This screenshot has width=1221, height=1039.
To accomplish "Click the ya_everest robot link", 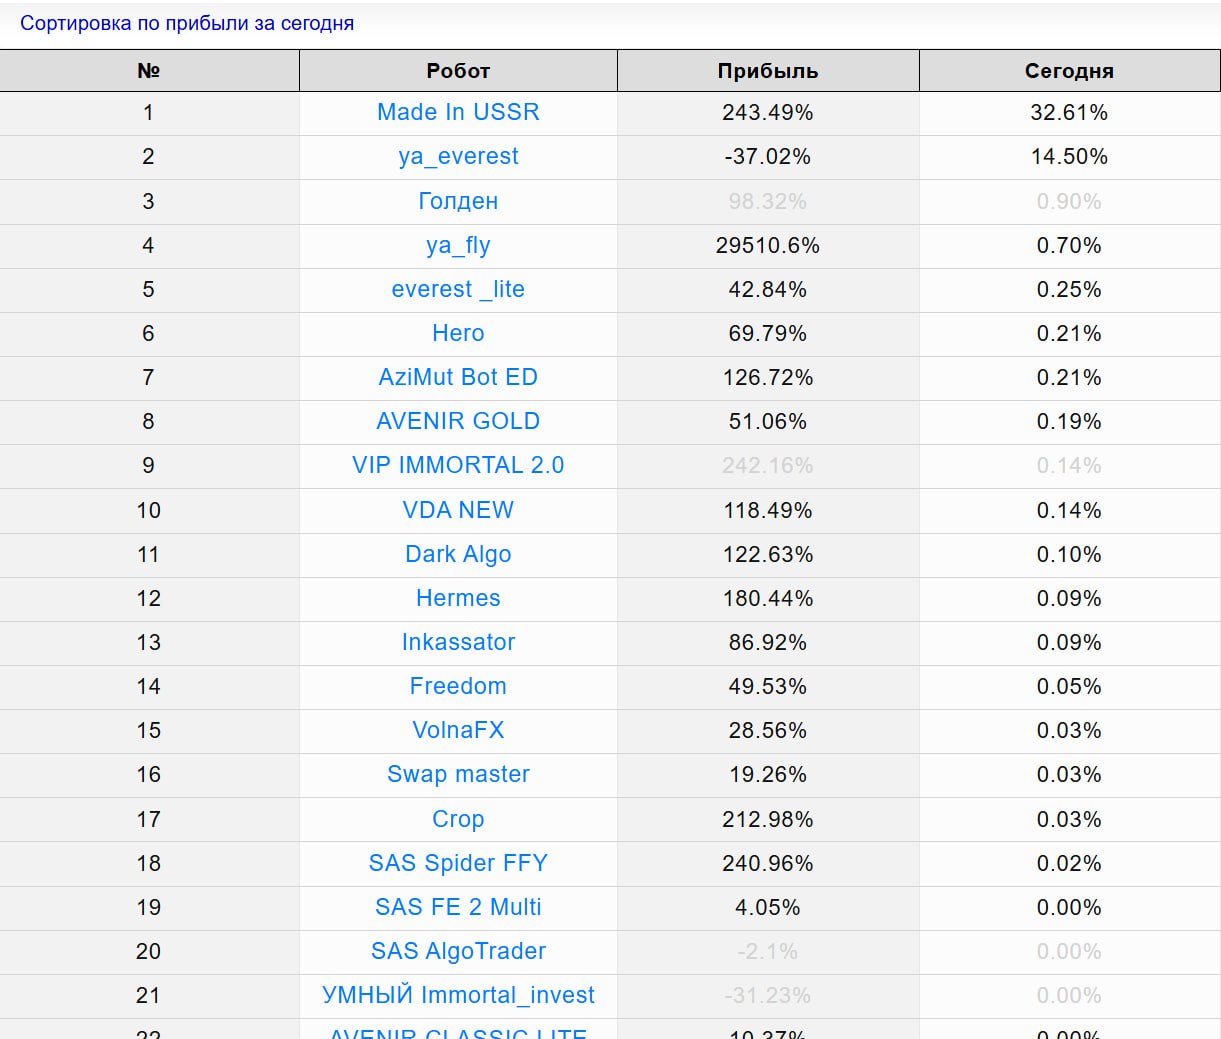I will (x=458, y=157).
